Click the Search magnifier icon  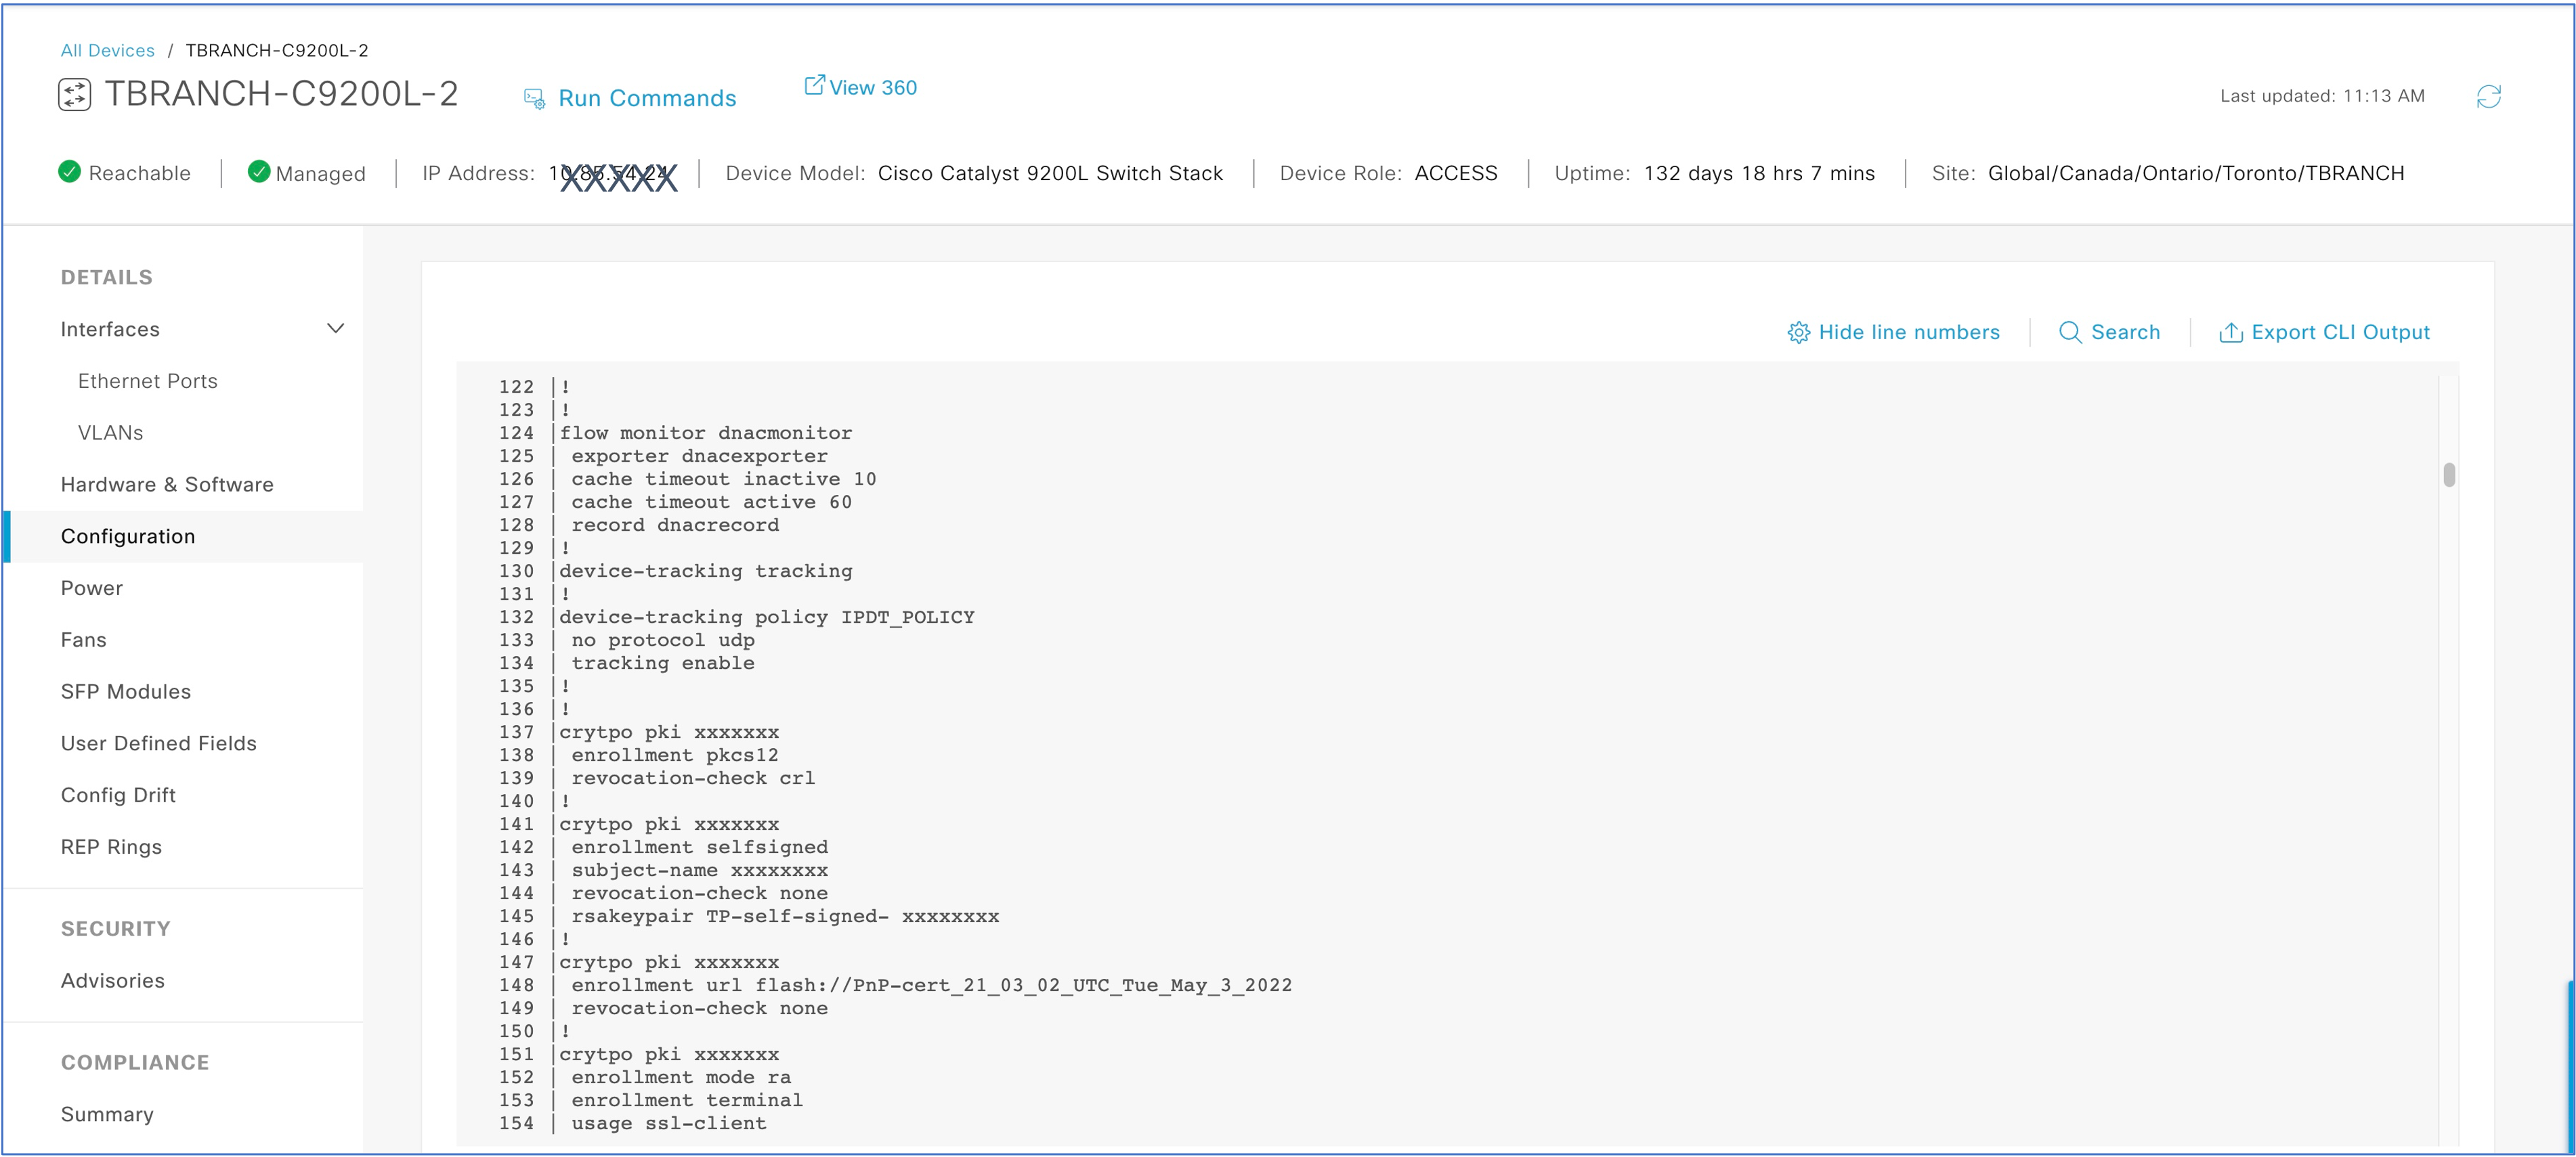[x=2069, y=332]
